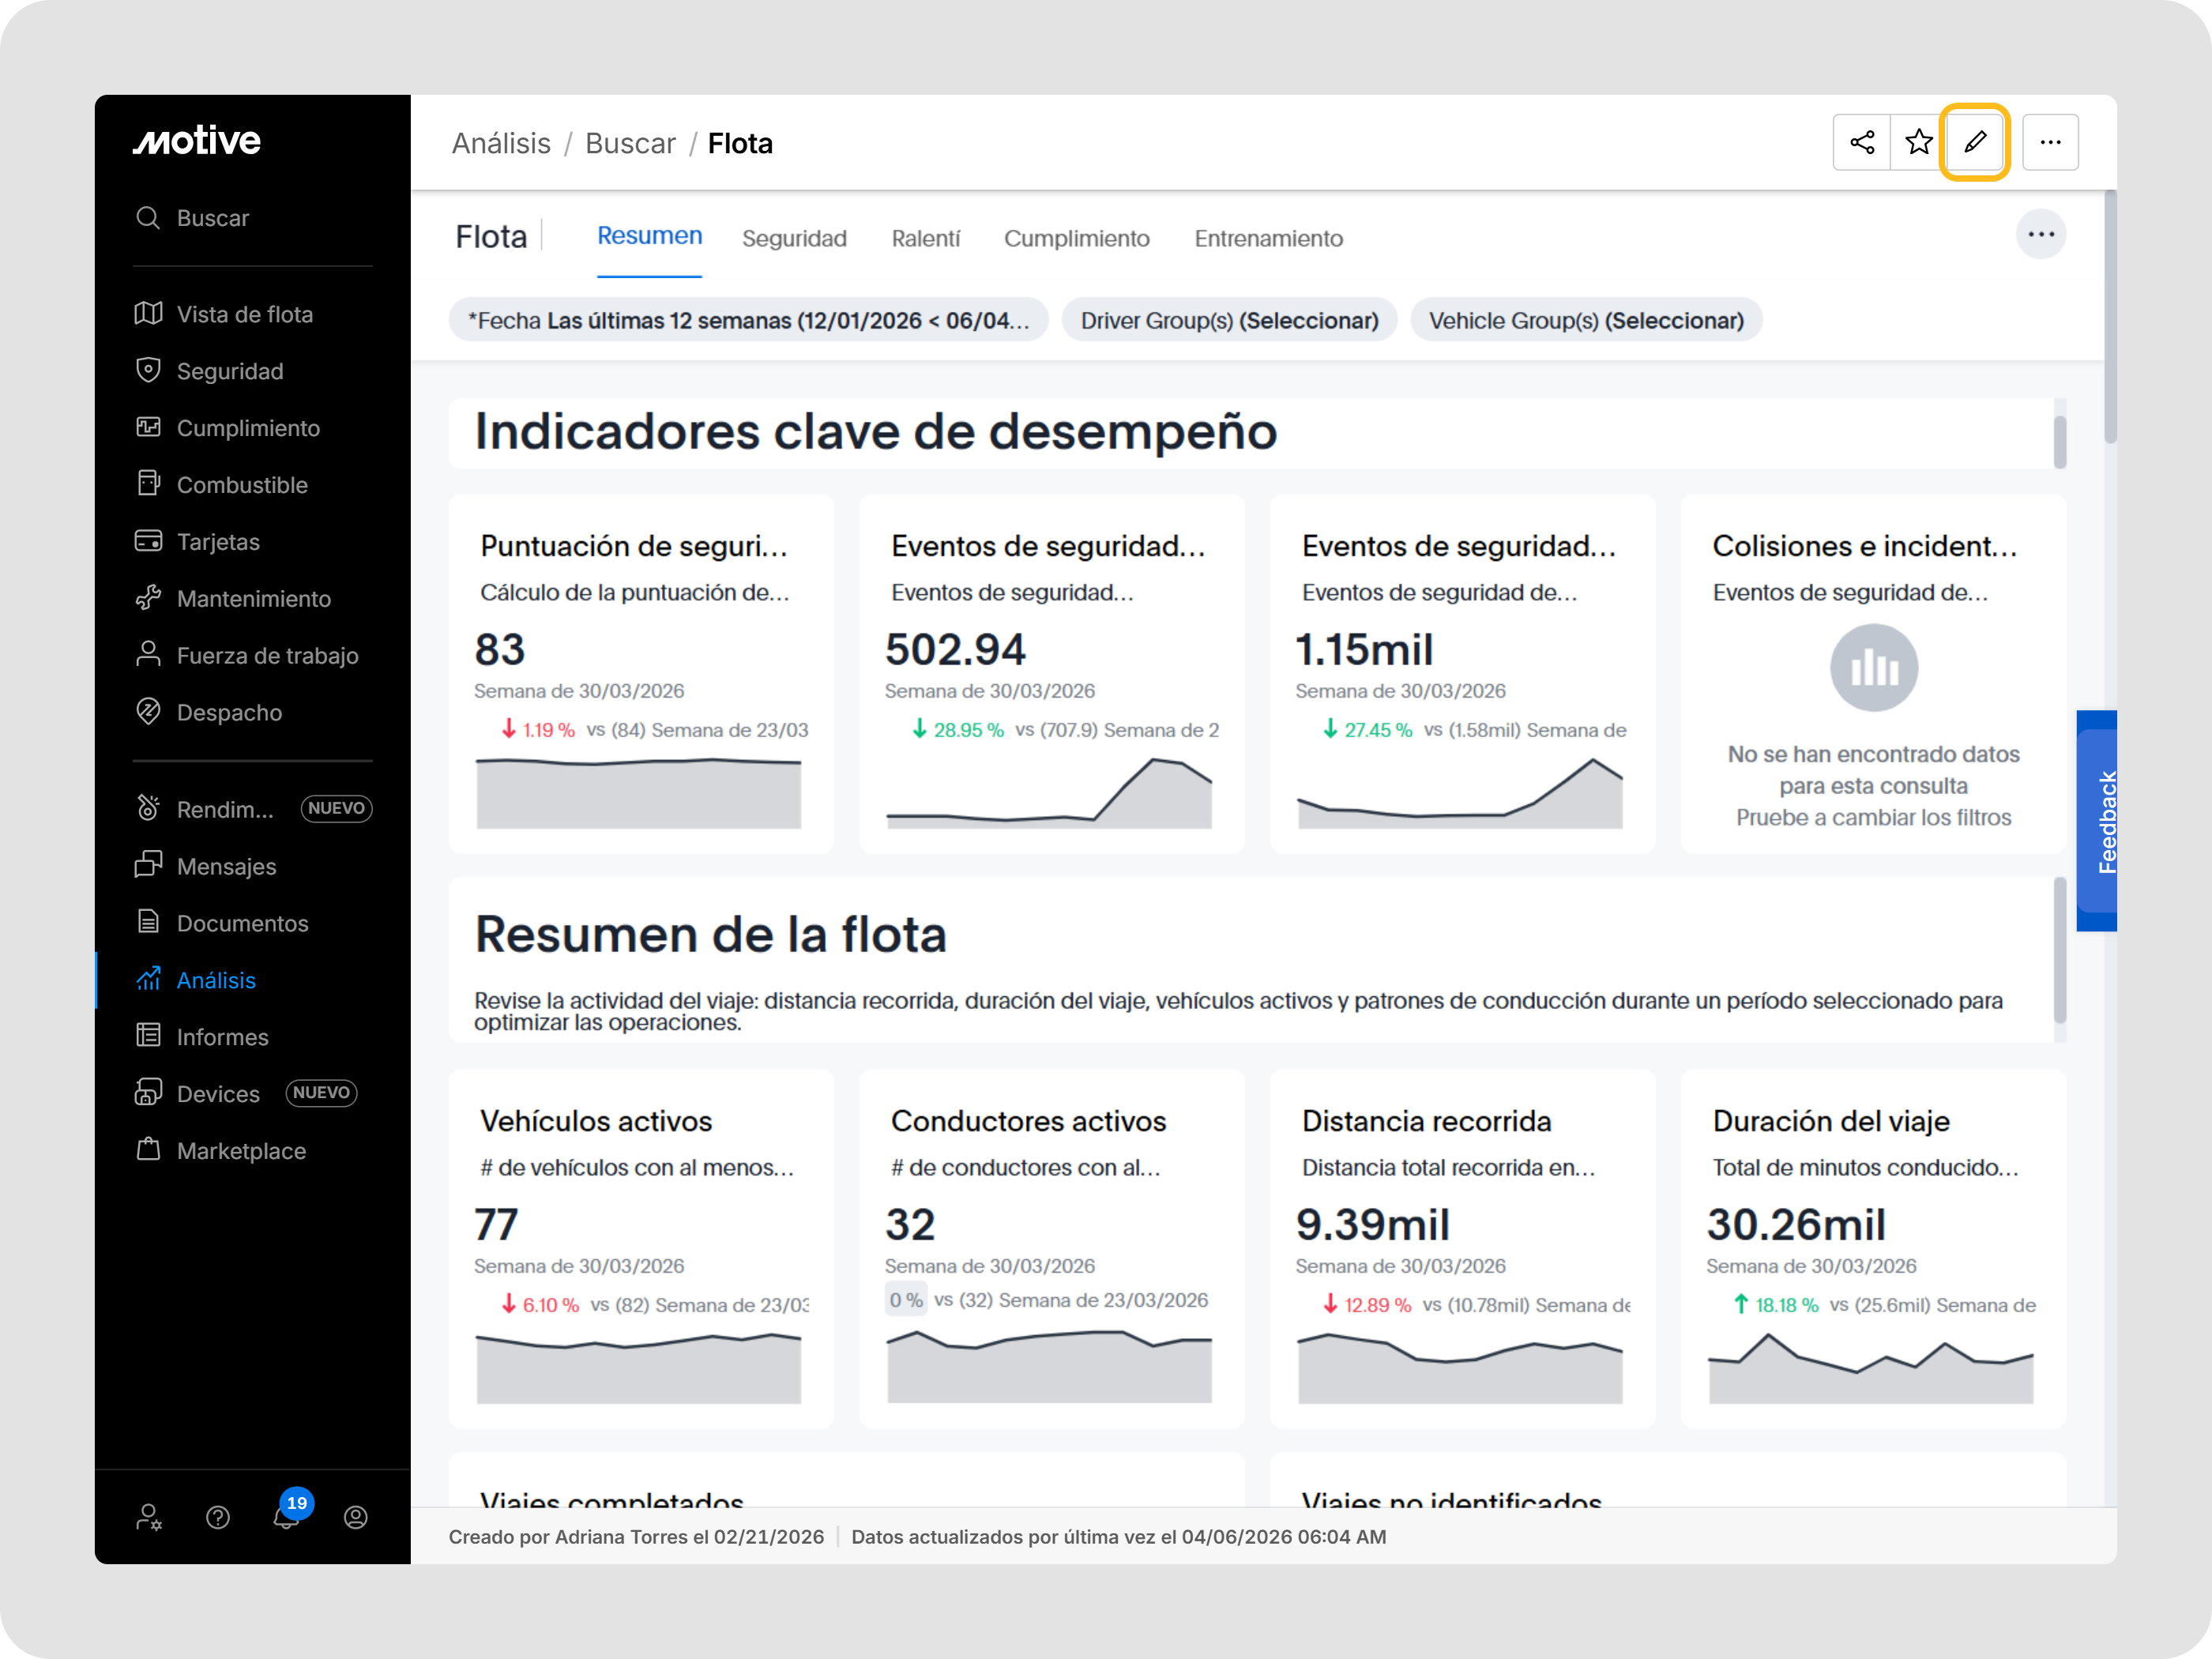The height and width of the screenshot is (1659, 2212).
Task: Select the Mantenimiento wrench icon
Action: click(x=149, y=598)
